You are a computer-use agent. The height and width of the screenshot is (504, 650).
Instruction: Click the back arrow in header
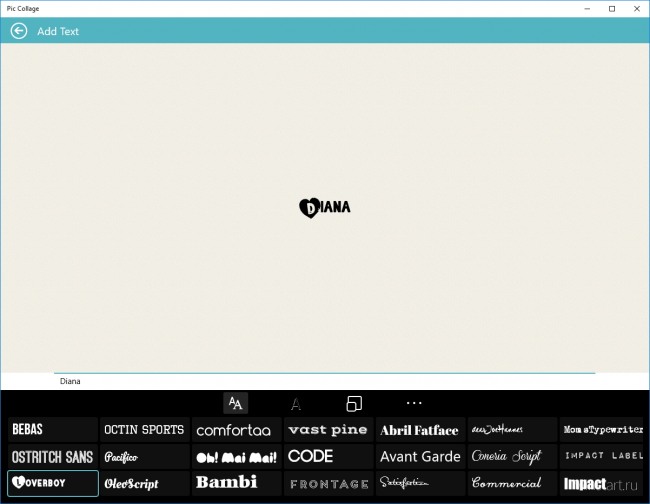[18, 31]
